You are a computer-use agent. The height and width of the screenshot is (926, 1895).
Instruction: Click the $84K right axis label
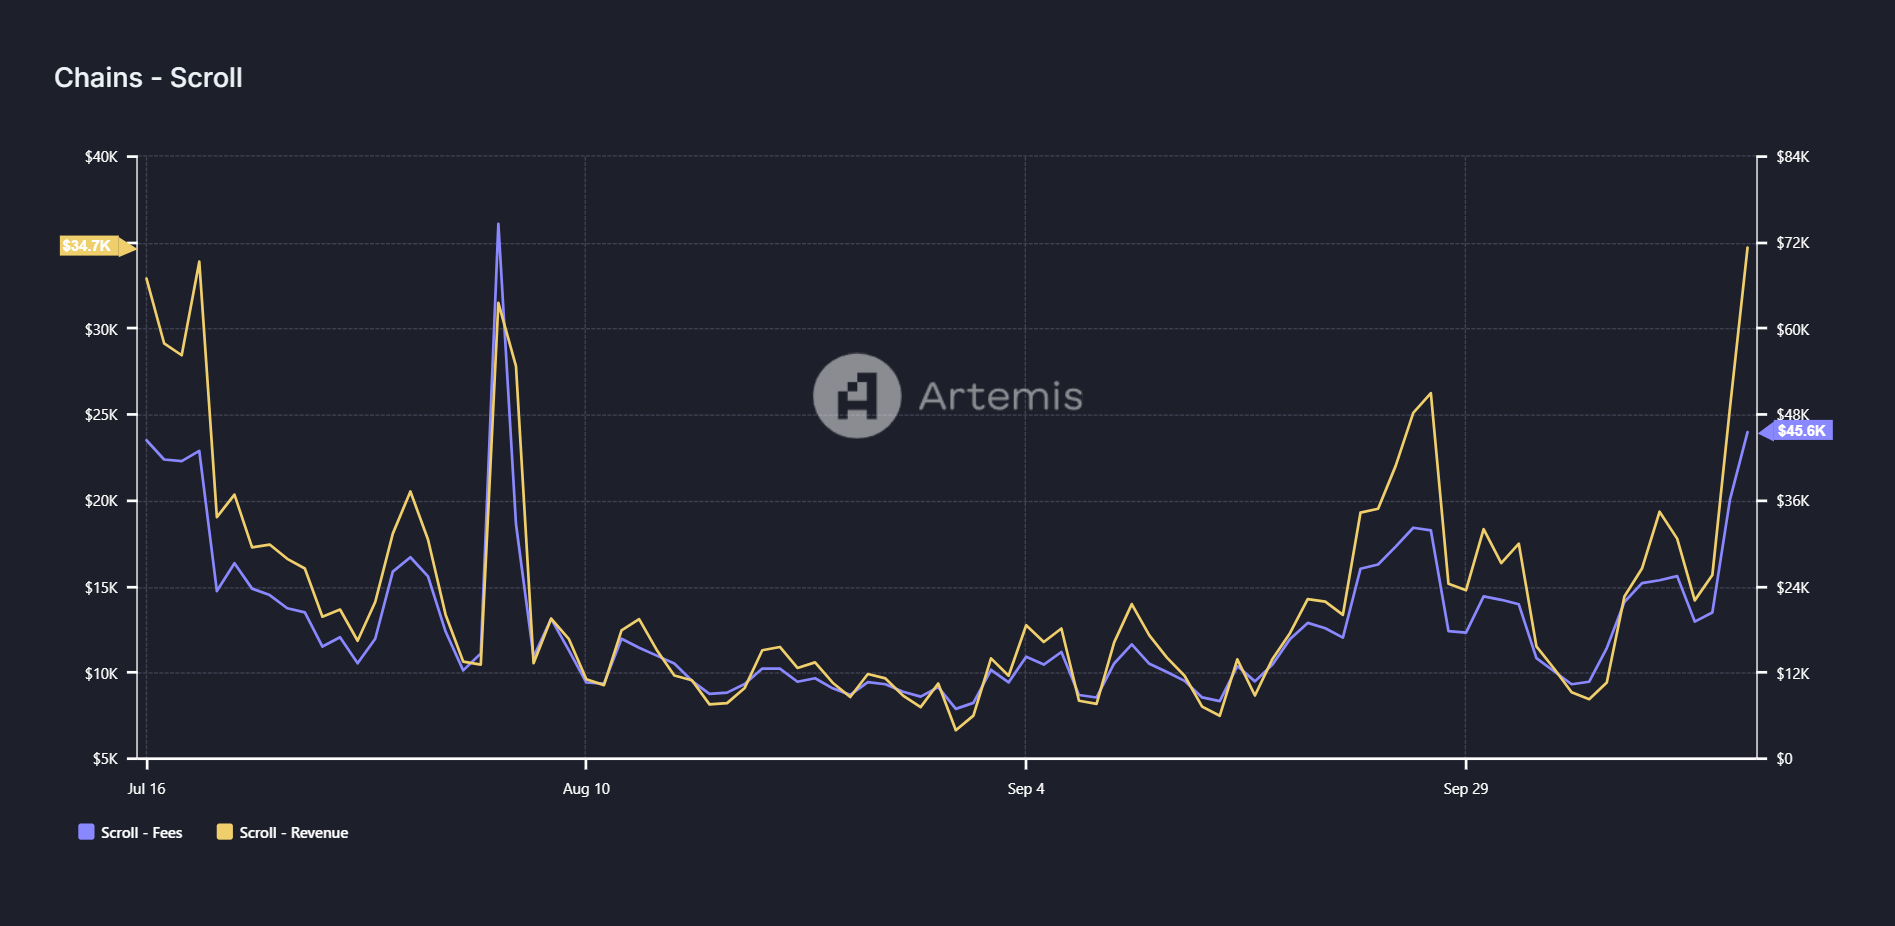point(1792,157)
